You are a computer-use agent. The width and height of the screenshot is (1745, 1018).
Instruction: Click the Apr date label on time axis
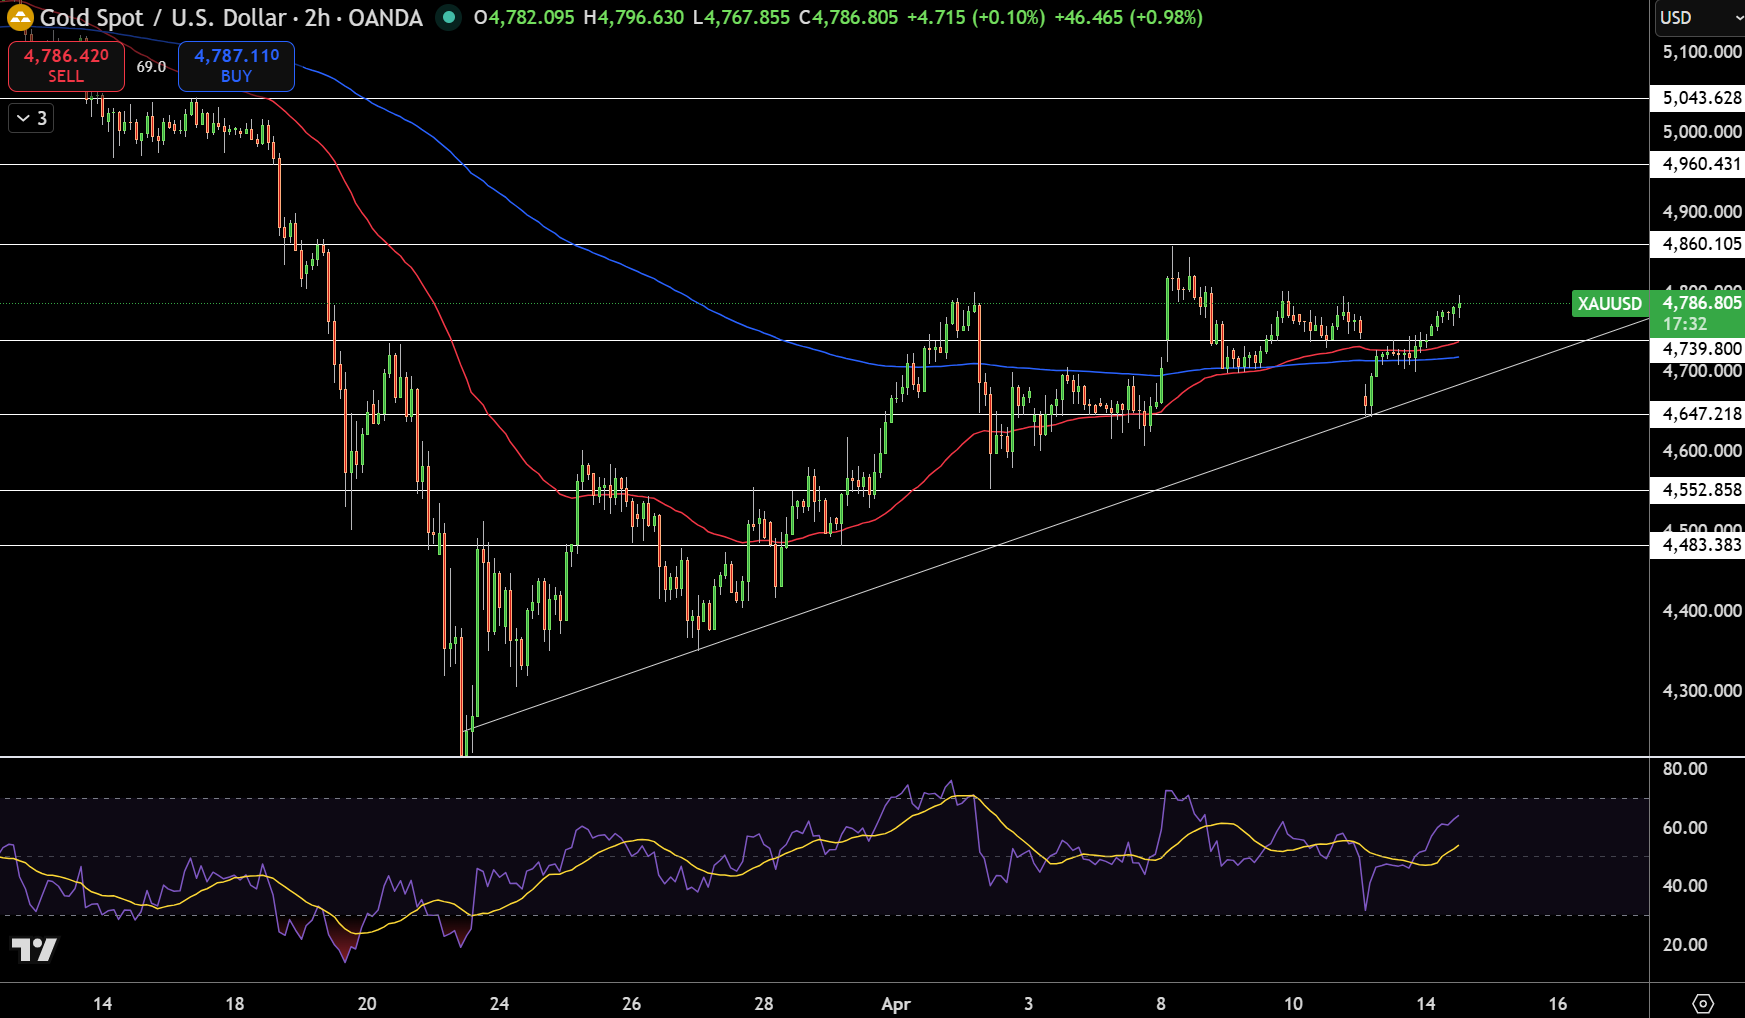896,1004
